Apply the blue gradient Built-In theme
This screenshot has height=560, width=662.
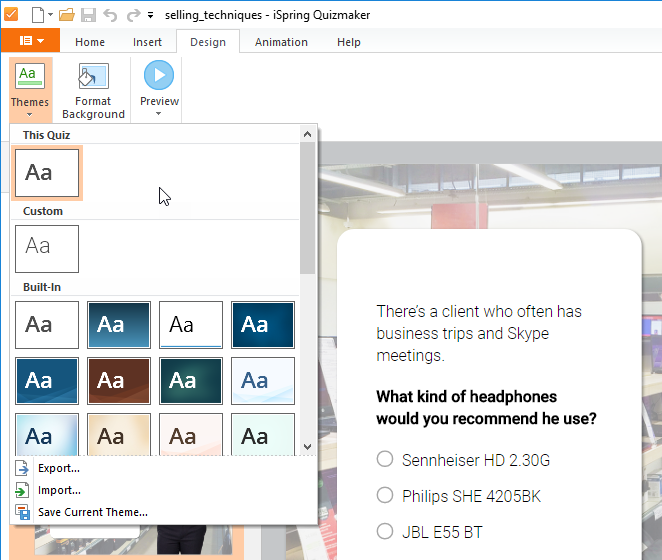[x=119, y=325]
